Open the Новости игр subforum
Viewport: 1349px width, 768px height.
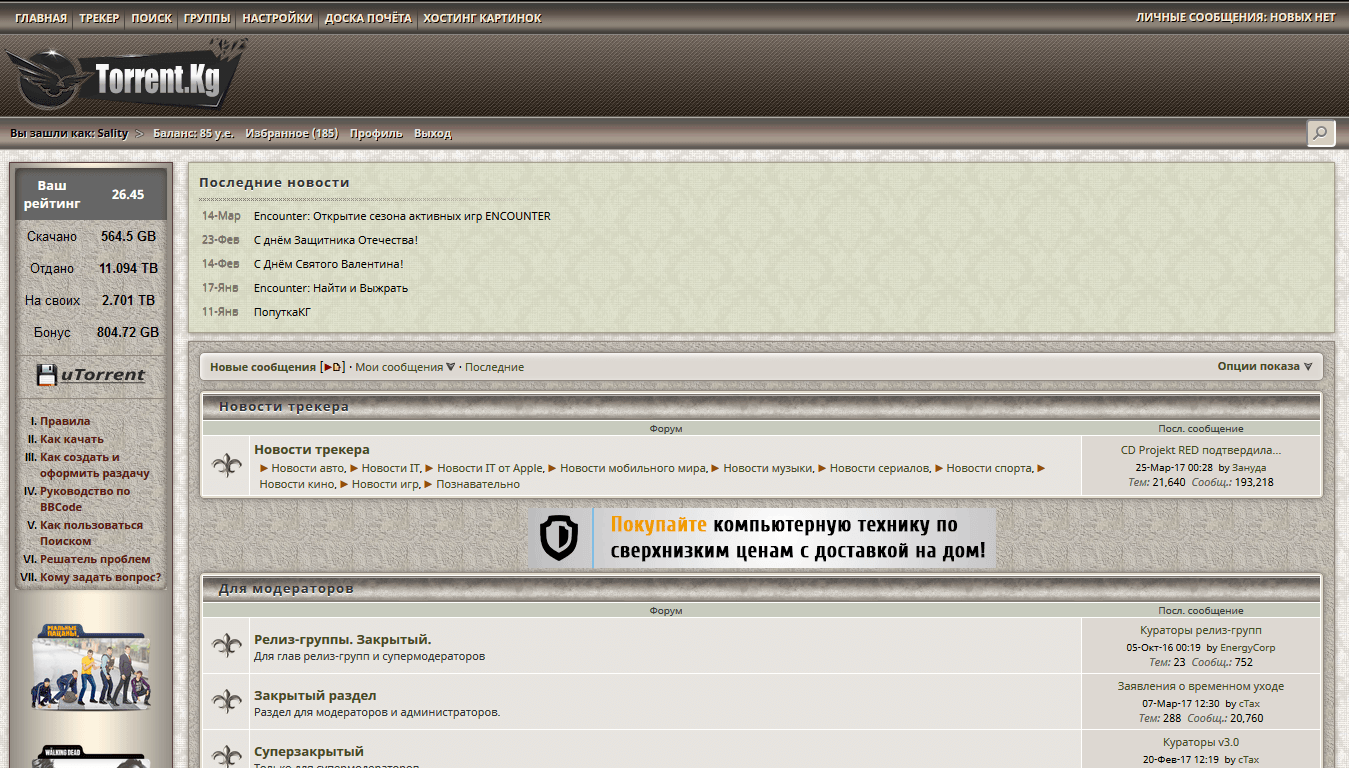[386, 484]
